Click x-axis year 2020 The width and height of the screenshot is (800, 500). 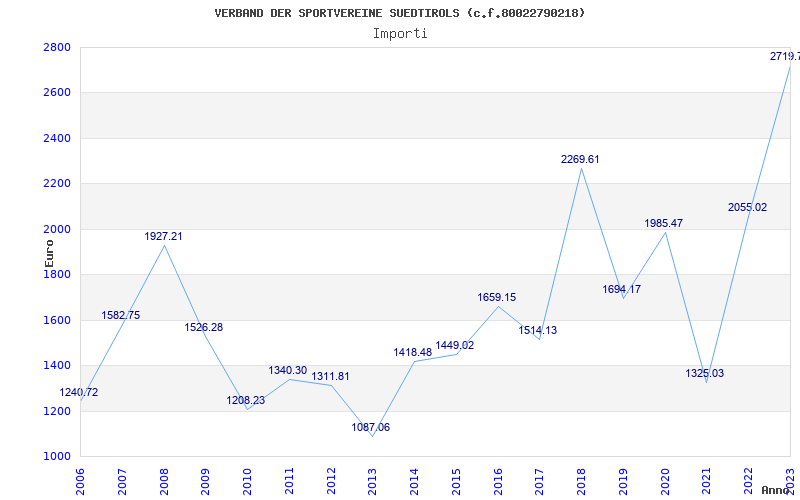(x=665, y=481)
